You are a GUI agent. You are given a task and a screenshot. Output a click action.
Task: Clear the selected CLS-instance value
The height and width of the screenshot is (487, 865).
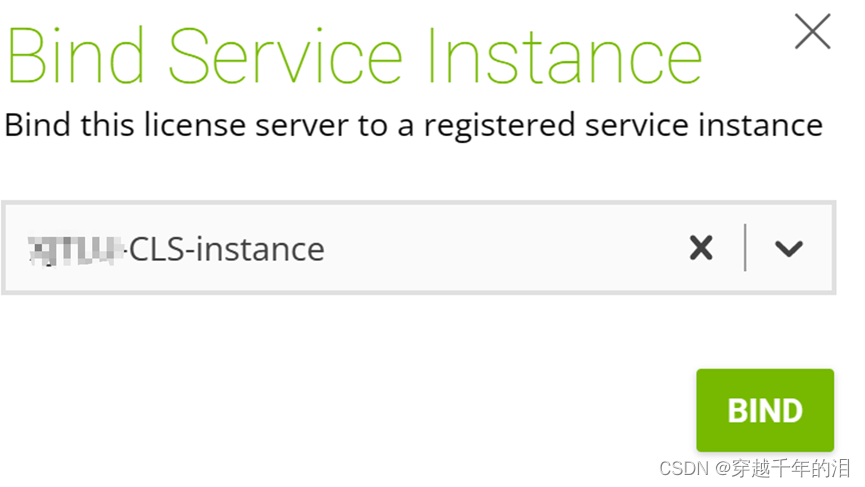[x=701, y=248]
